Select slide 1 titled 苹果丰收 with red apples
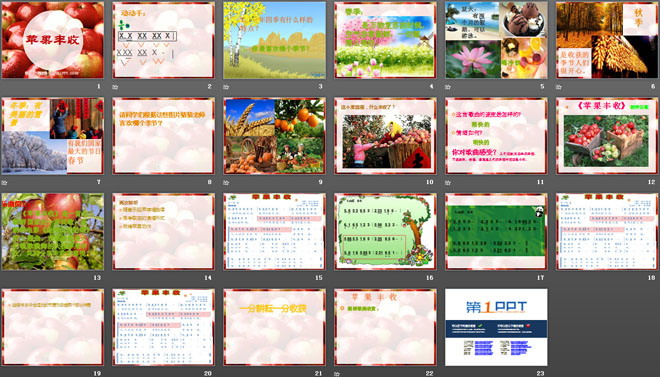 (53, 40)
